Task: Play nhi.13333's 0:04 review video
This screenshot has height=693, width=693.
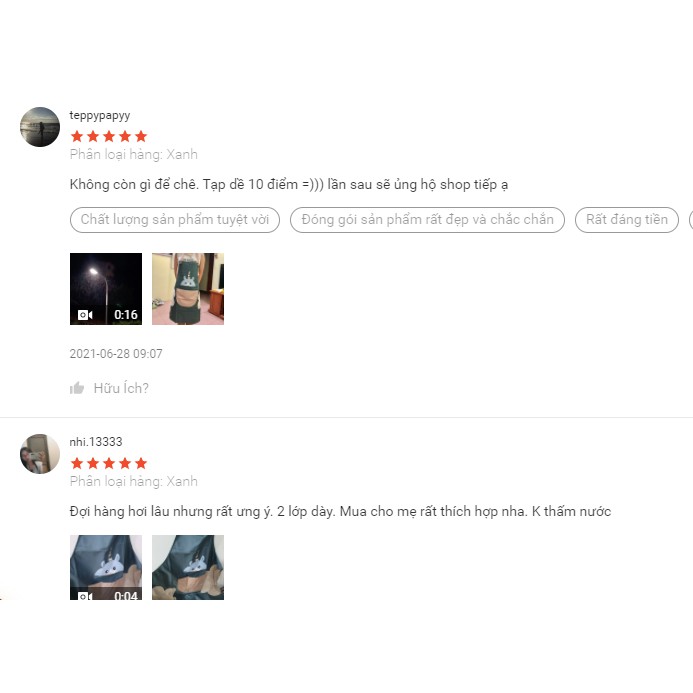Action: (x=106, y=567)
